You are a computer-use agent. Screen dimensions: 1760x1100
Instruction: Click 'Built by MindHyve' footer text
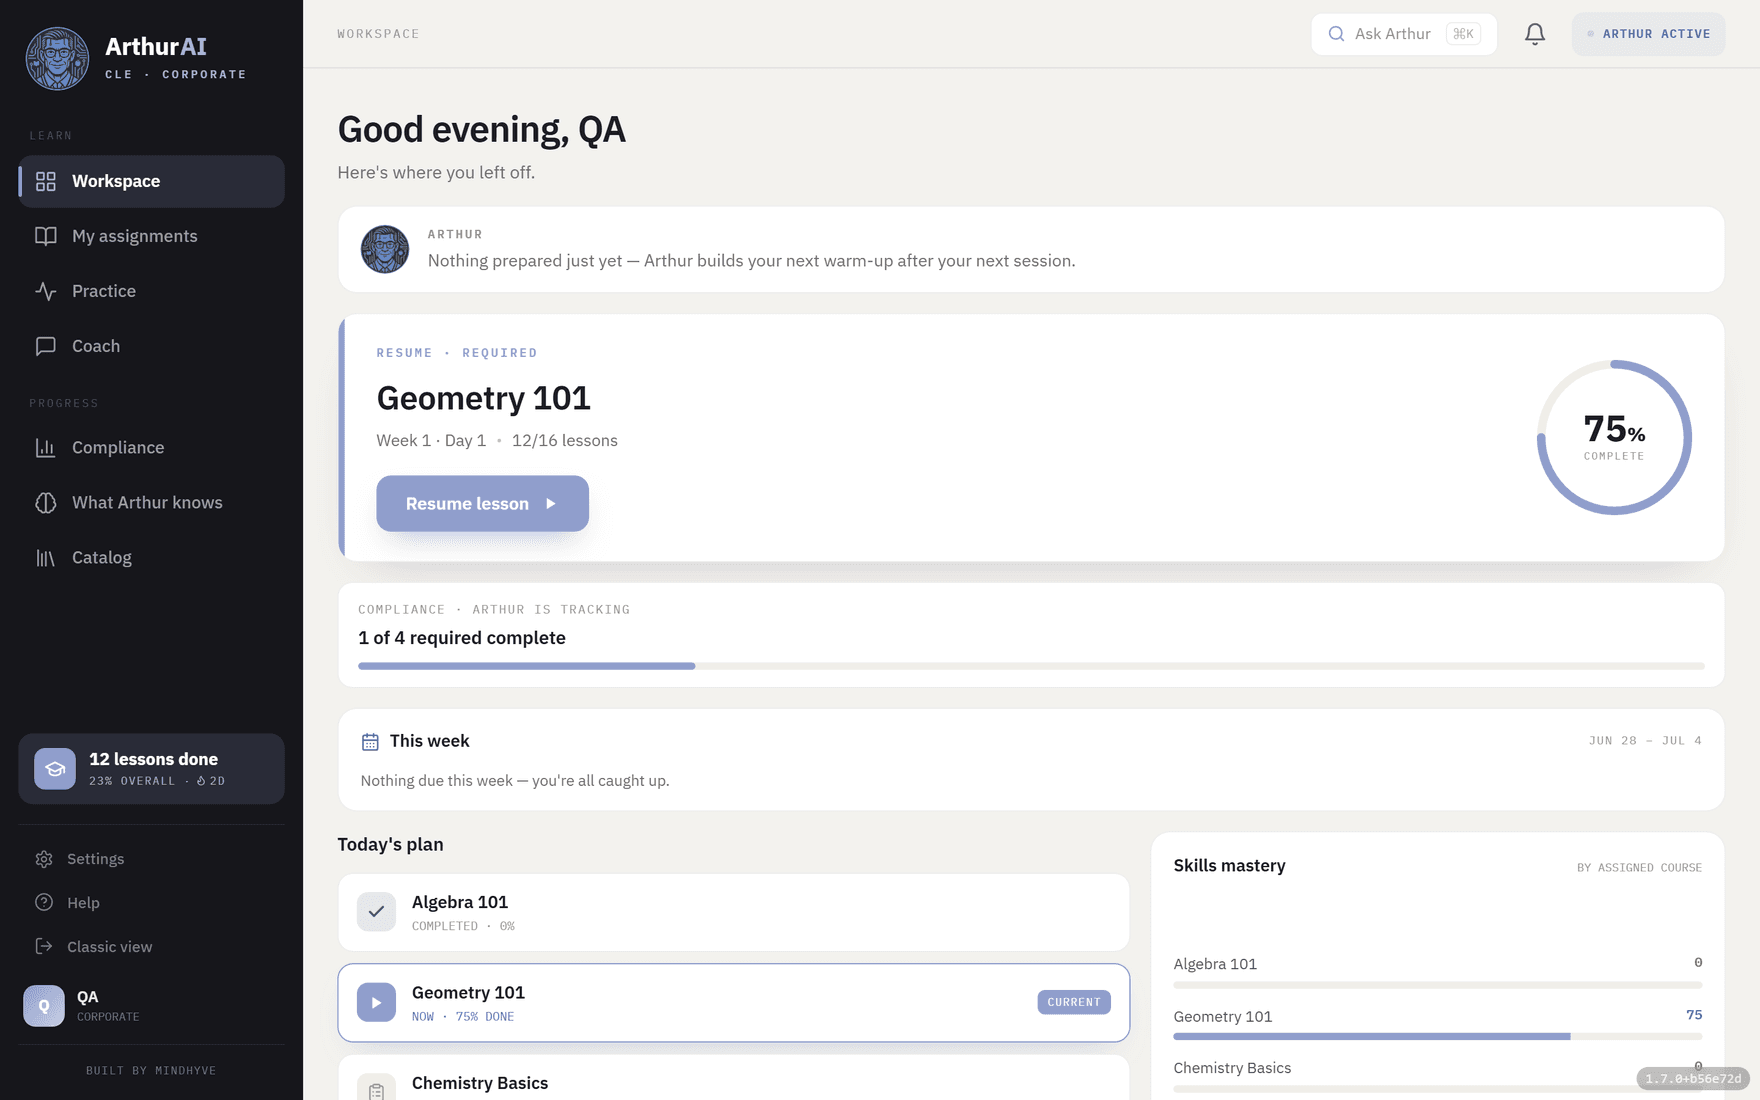coord(151,1071)
